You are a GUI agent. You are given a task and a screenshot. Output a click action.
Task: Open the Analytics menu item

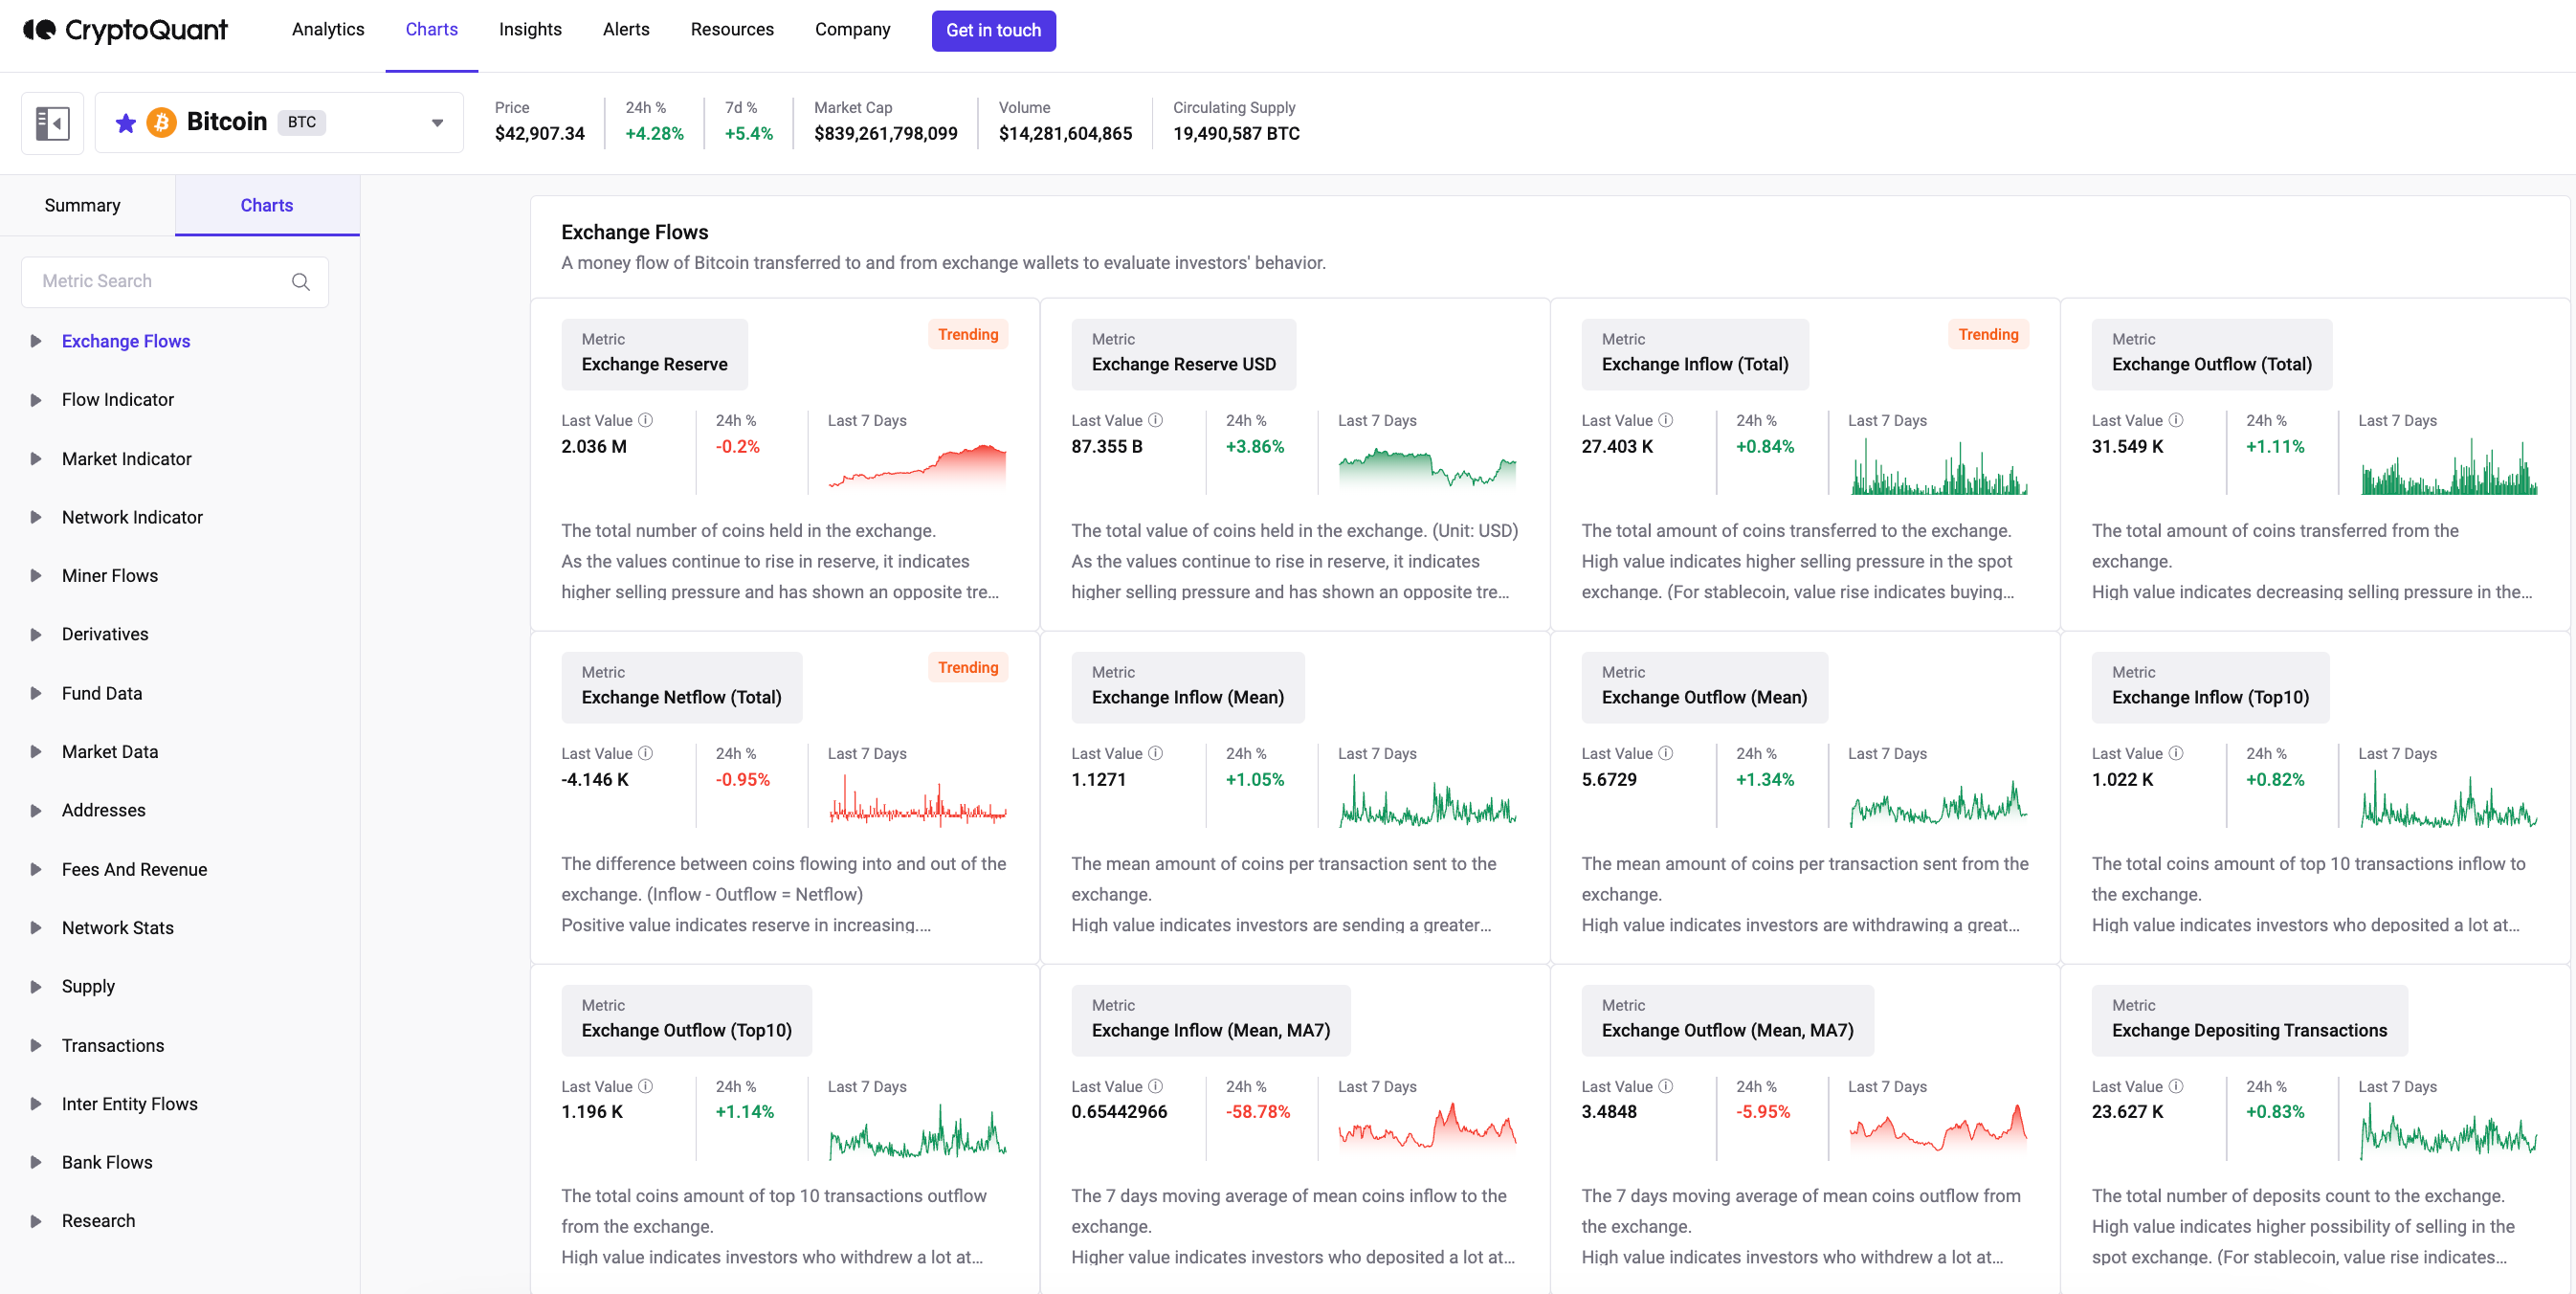[328, 29]
